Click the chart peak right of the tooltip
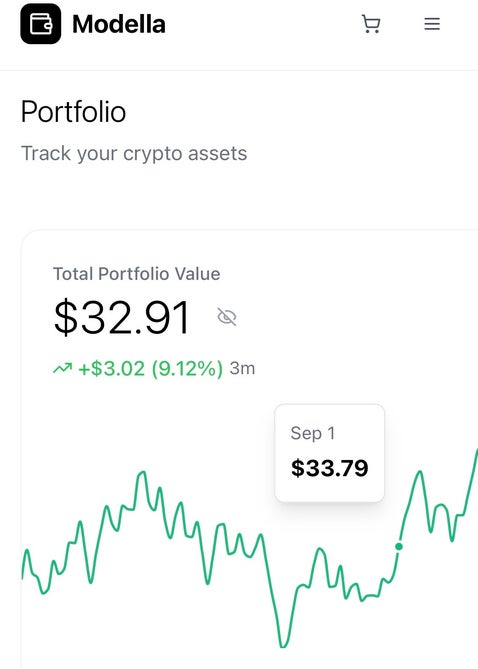Image resolution: width=478 pixels, height=669 pixels. click(420, 472)
